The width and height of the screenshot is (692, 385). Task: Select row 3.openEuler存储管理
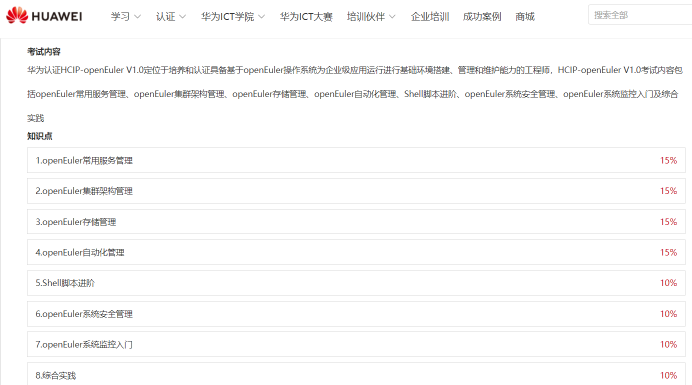pyautogui.click(x=356, y=222)
